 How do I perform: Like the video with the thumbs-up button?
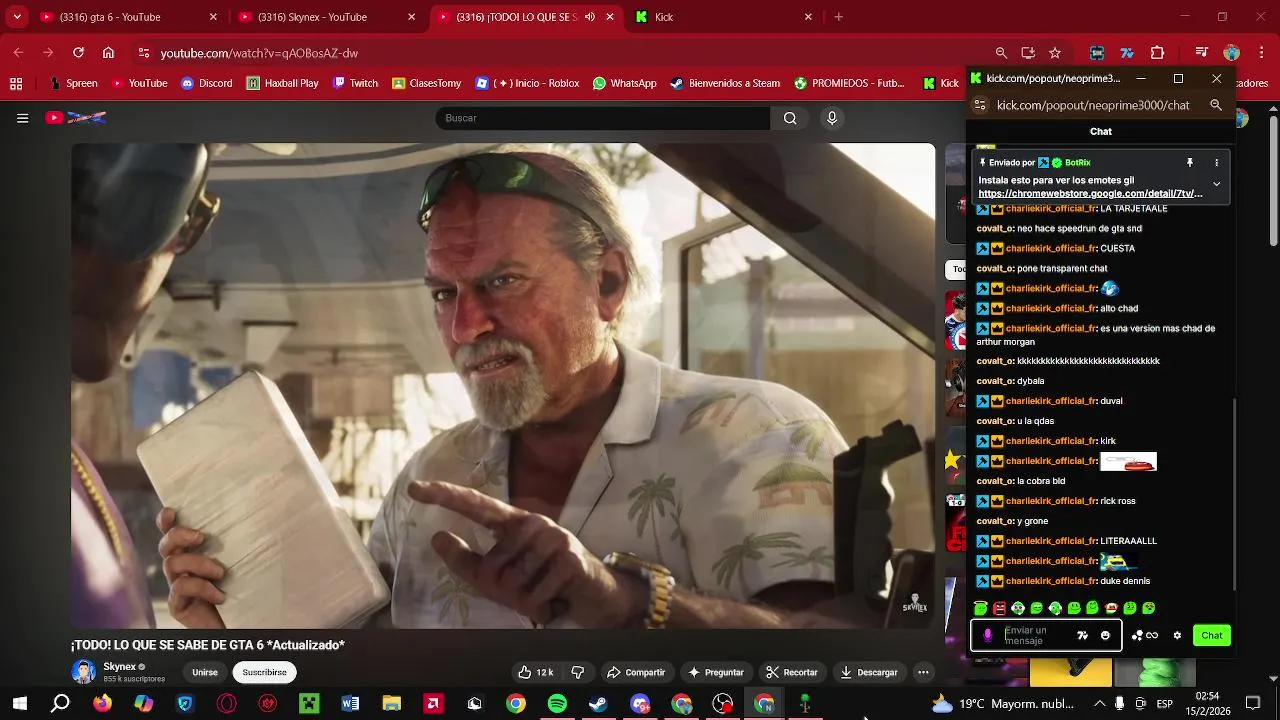(537, 672)
